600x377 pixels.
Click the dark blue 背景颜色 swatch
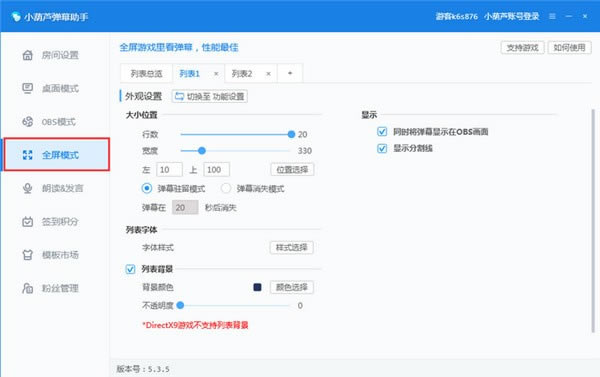pyautogui.click(x=258, y=287)
